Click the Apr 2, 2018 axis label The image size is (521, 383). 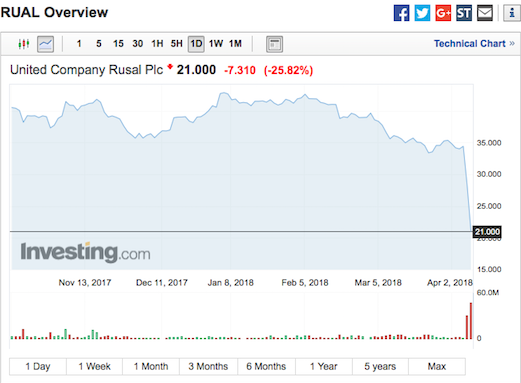[450, 283]
